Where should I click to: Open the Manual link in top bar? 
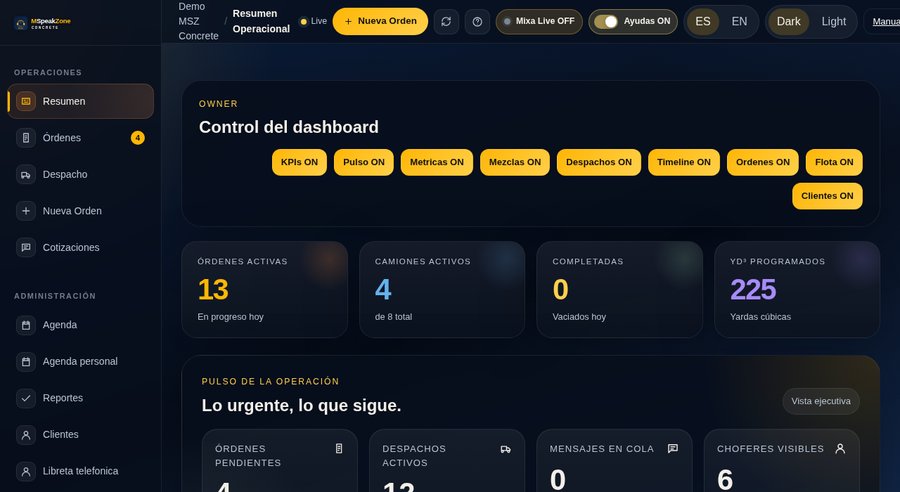[886, 22]
